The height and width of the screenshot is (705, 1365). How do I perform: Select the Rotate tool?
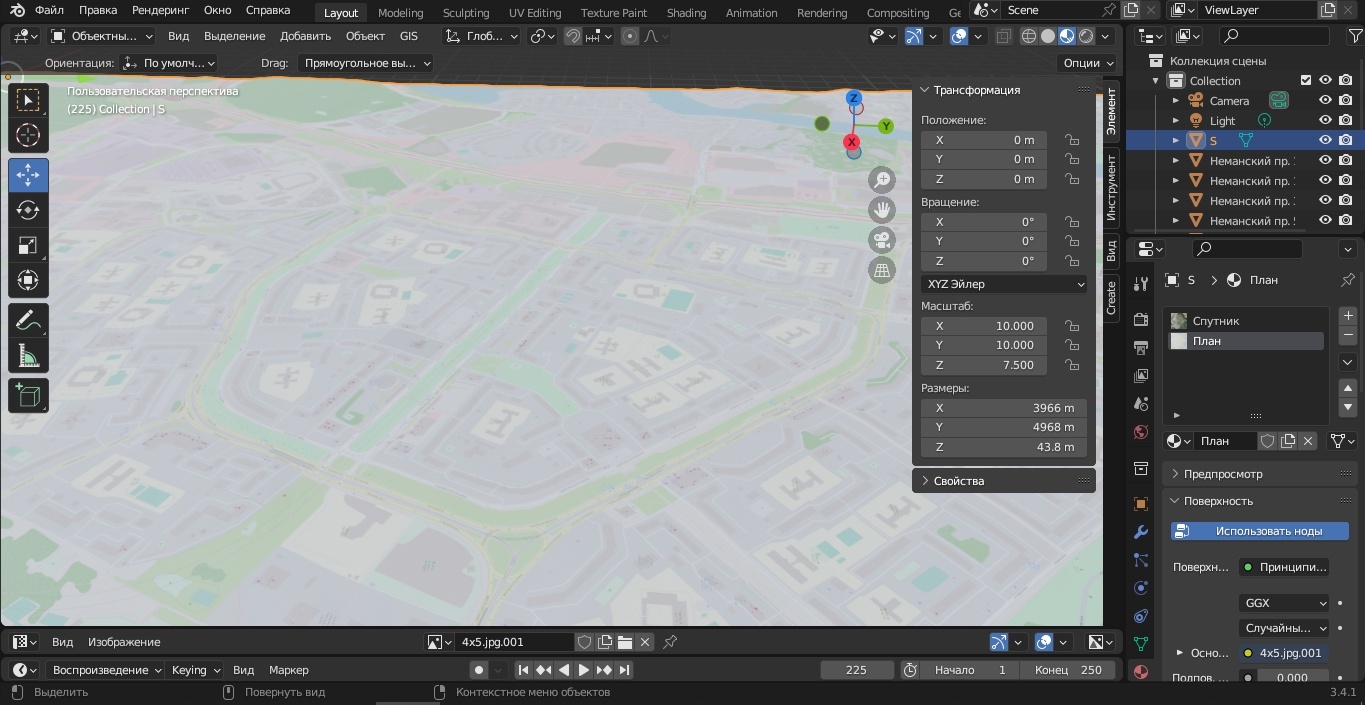28,210
